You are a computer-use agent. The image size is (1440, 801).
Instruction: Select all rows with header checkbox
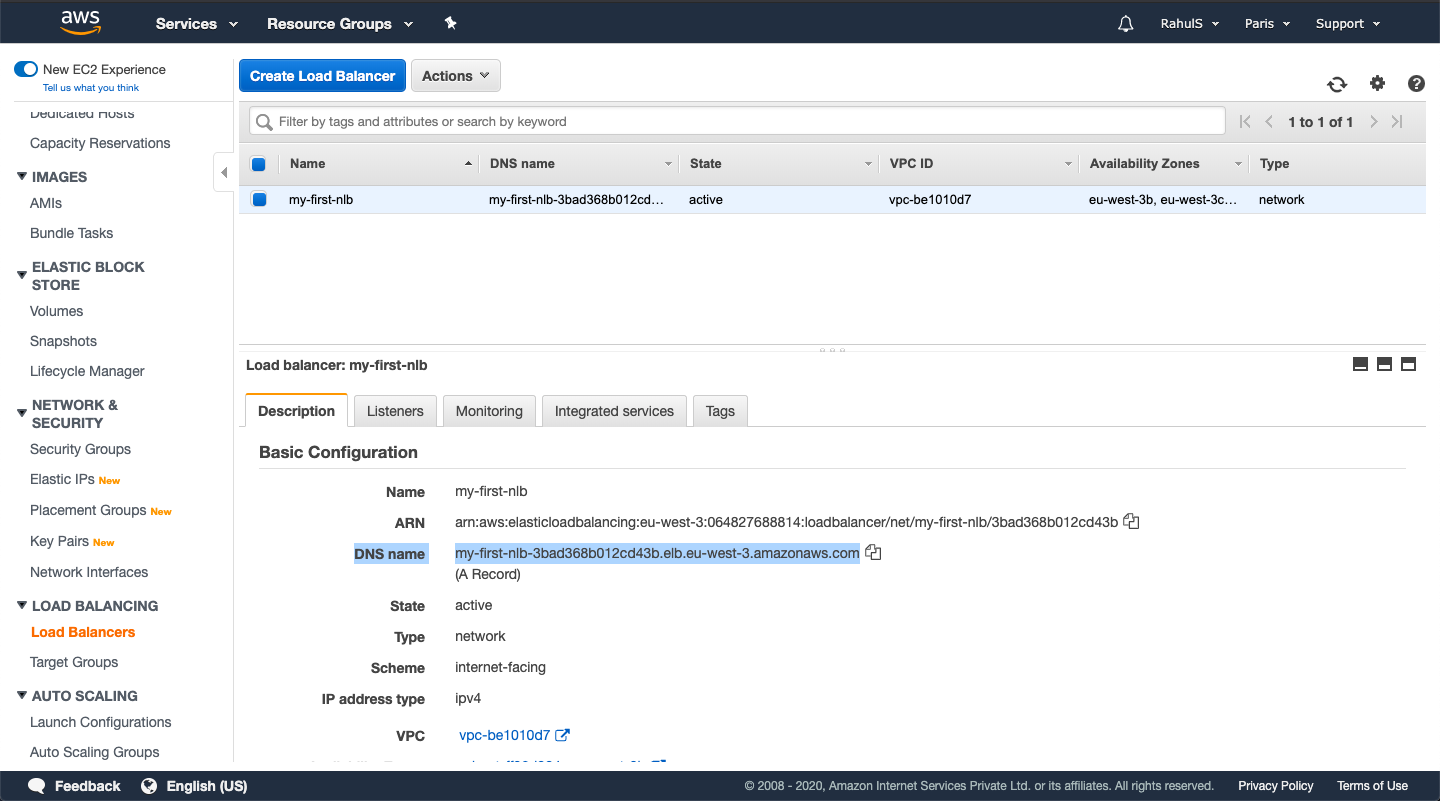tap(260, 164)
